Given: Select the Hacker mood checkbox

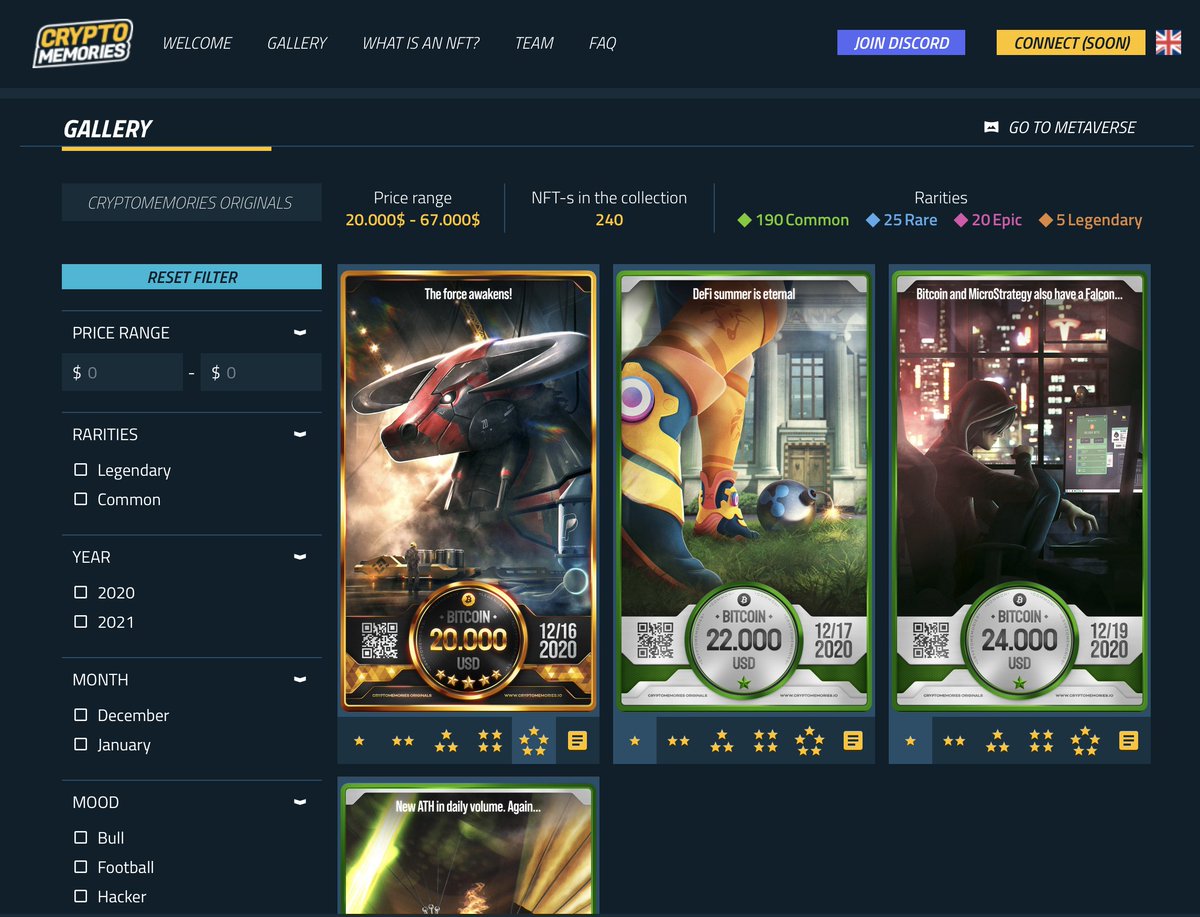Looking at the screenshot, I should pos(81,896).
